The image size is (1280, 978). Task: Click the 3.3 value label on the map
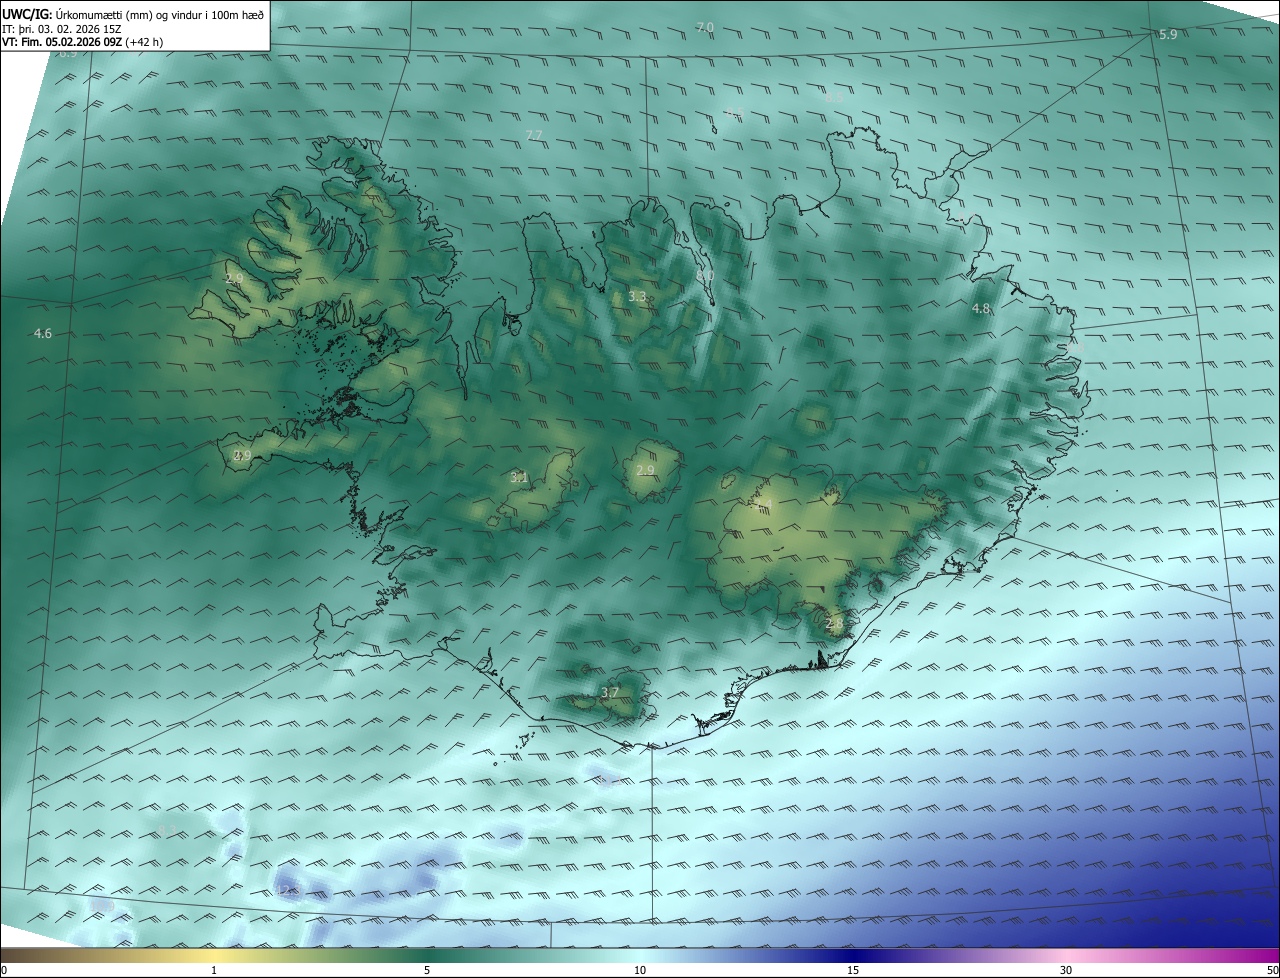tap(637, 297)
